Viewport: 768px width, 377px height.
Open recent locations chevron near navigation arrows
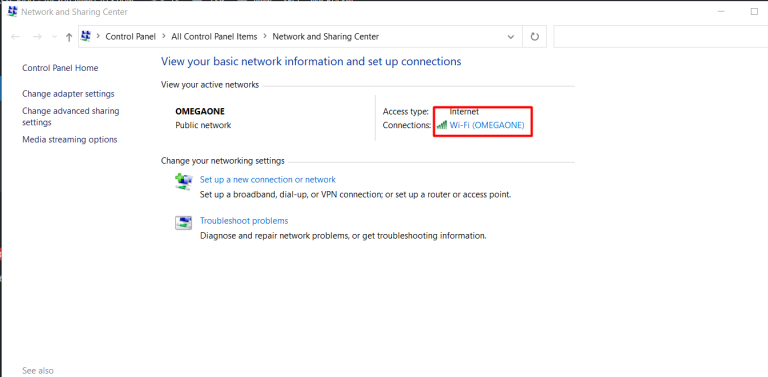54,37
